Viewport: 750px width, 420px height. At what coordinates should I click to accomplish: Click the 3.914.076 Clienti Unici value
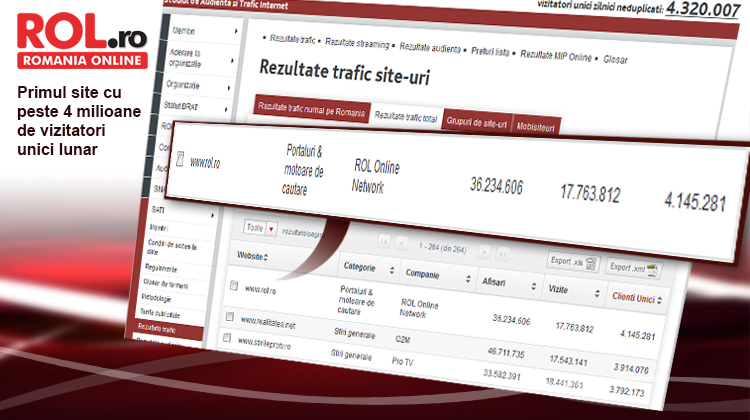[x=631, y=368]
